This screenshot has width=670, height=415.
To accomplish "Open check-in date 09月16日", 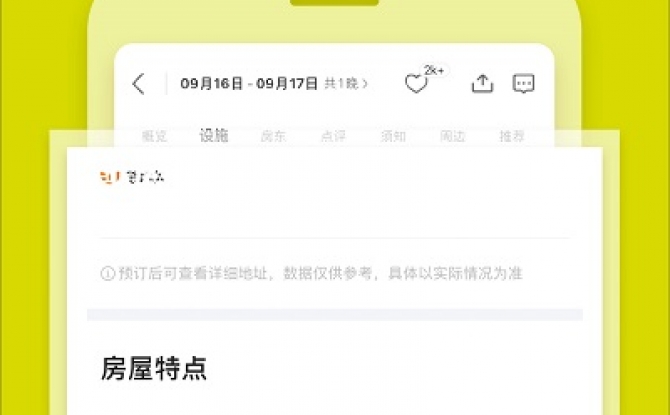I will pyautogui.click(x=212, y=83).
